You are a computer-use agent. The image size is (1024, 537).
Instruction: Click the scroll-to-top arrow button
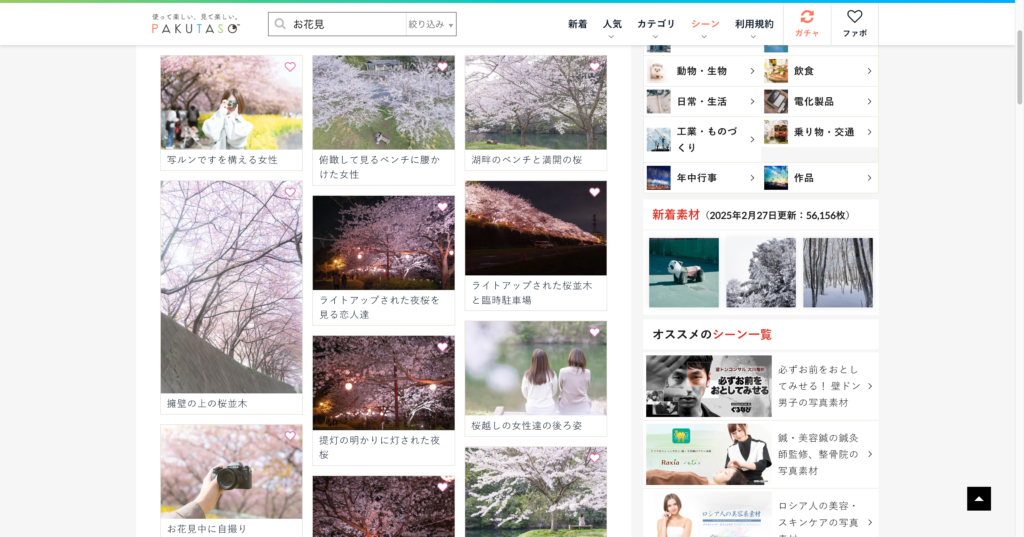click(x=979, y=498)
